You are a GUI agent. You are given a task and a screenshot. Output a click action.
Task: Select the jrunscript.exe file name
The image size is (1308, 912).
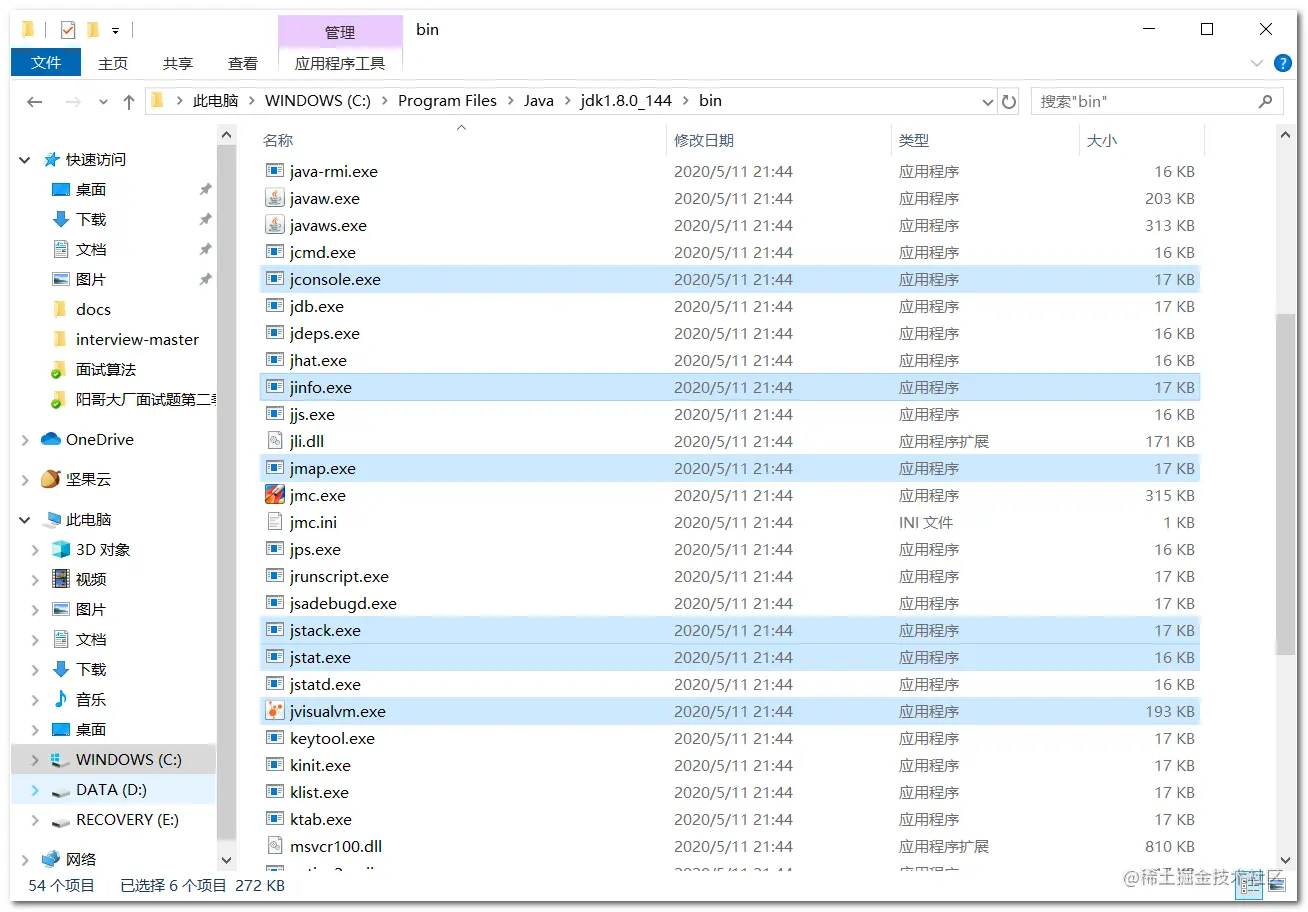[x=339, y=577]
